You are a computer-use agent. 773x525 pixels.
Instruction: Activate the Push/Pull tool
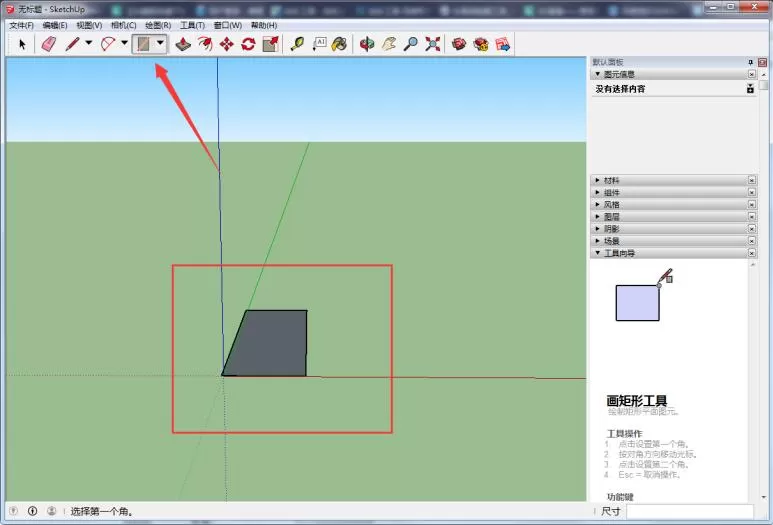click(183, 44)
